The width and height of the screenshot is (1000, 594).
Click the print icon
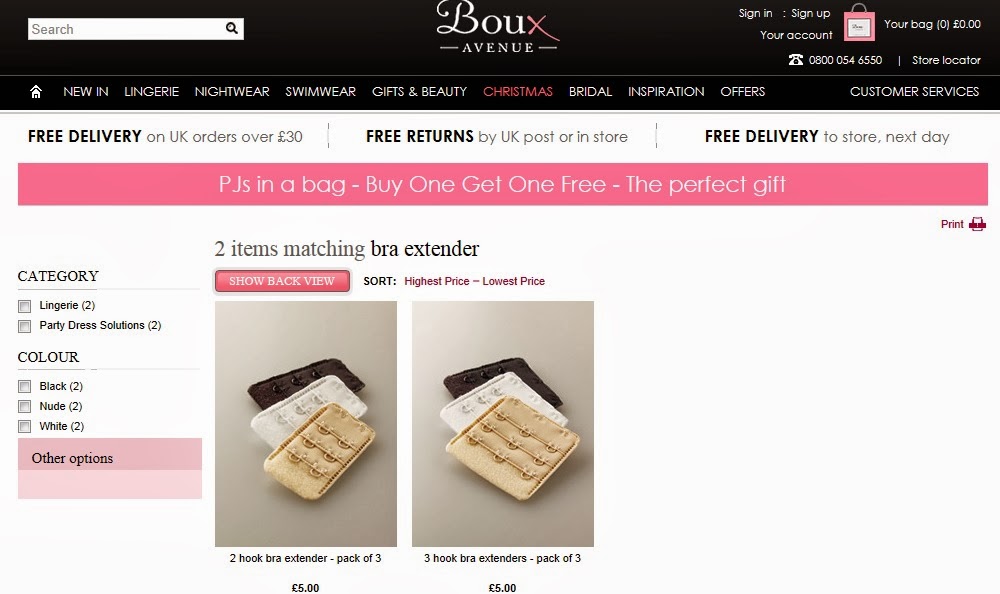tap(977, 224)
